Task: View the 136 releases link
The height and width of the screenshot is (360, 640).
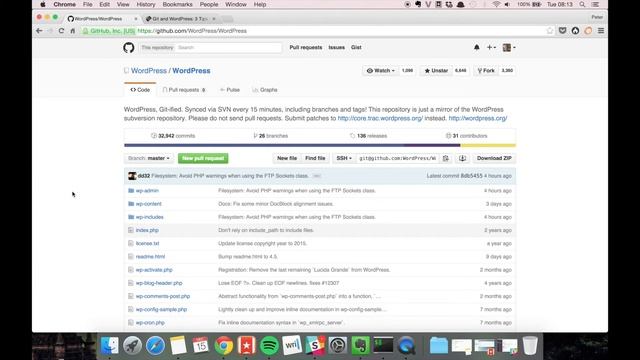Action: [368, 136]
